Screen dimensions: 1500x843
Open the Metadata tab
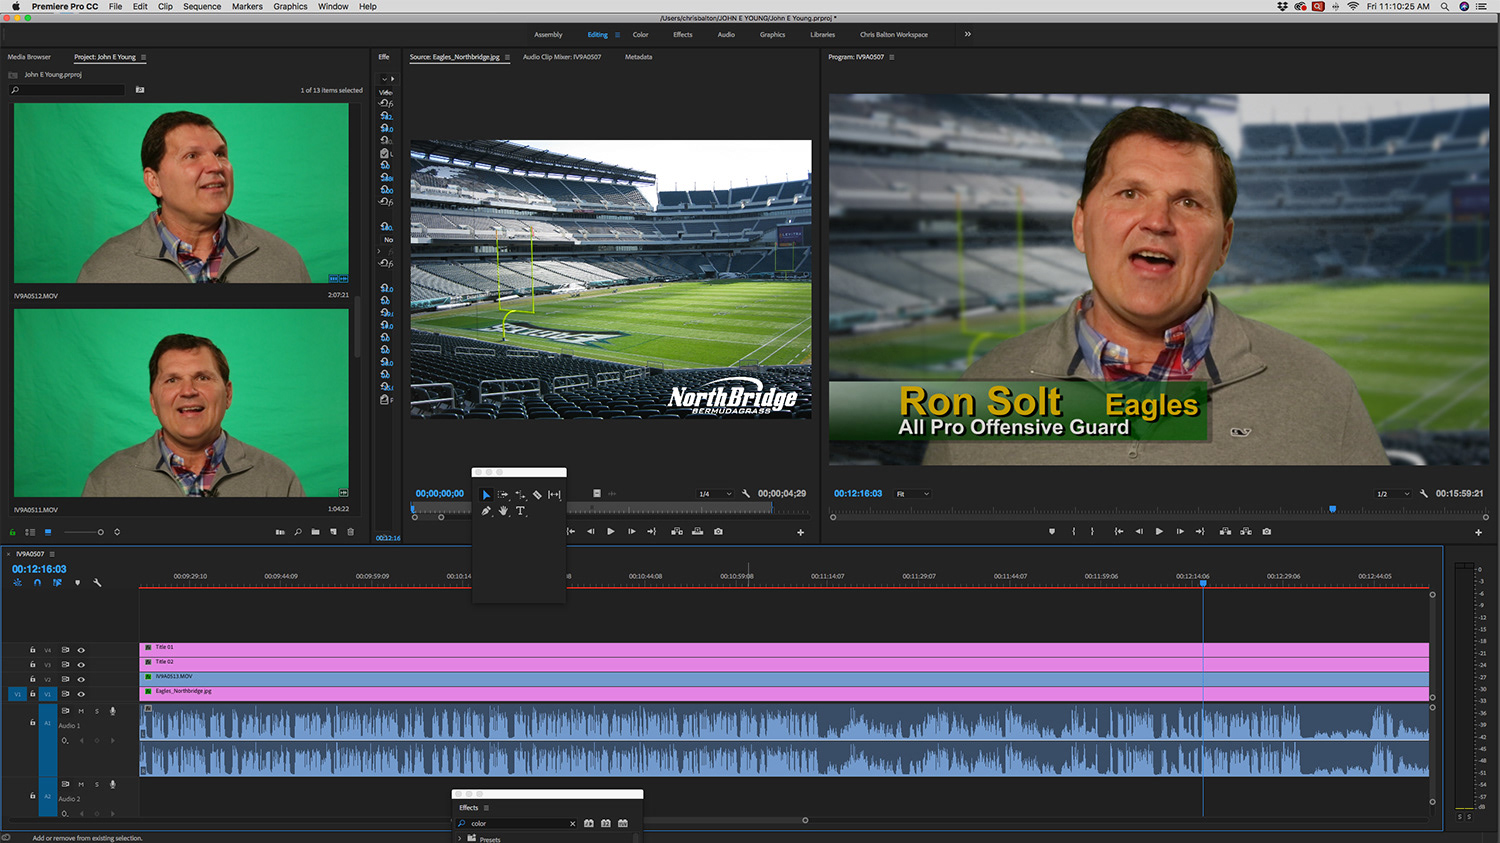pos(638,57)
